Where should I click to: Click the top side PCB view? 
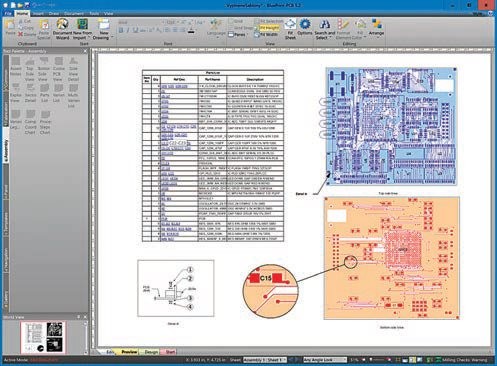click(391, 126)
